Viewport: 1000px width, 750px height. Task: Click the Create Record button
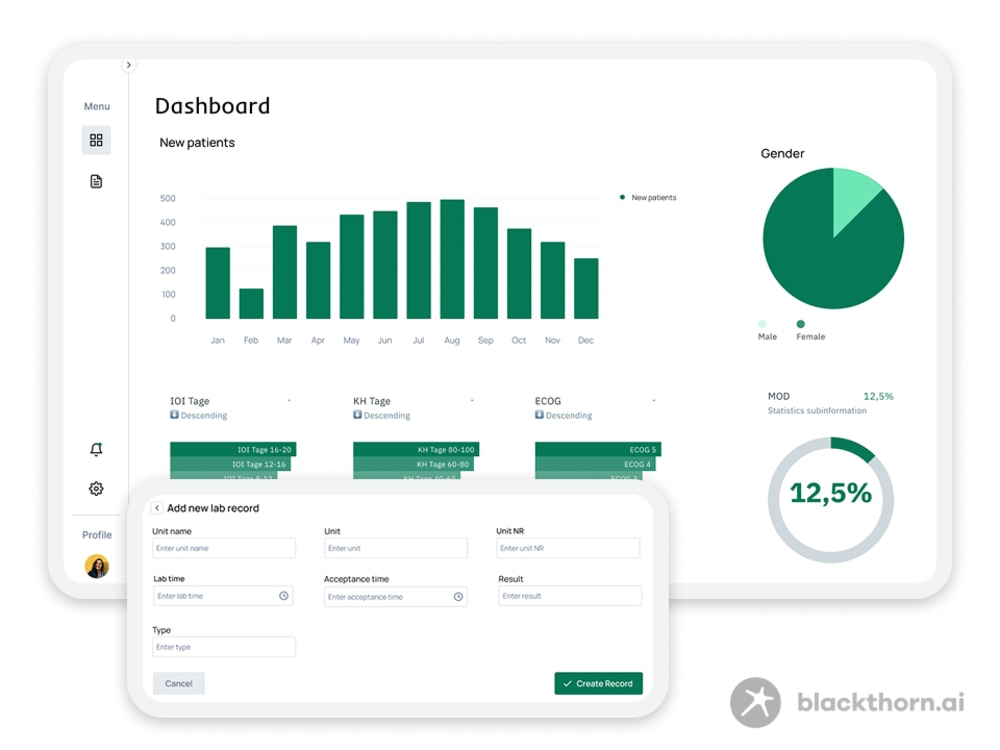coord(598,684)
